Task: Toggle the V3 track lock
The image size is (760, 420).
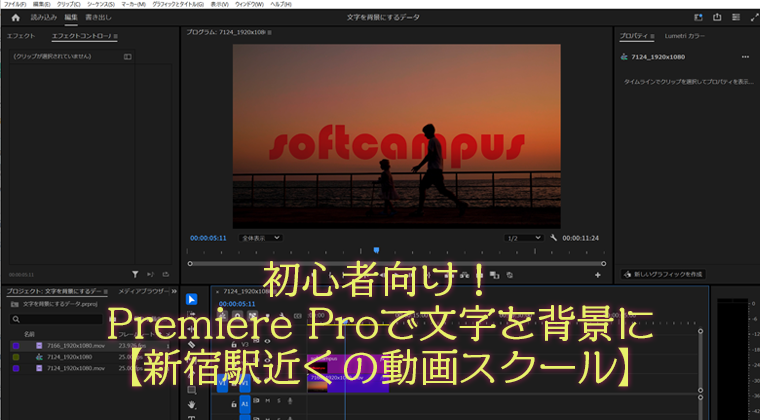Action: click(234, 344)
